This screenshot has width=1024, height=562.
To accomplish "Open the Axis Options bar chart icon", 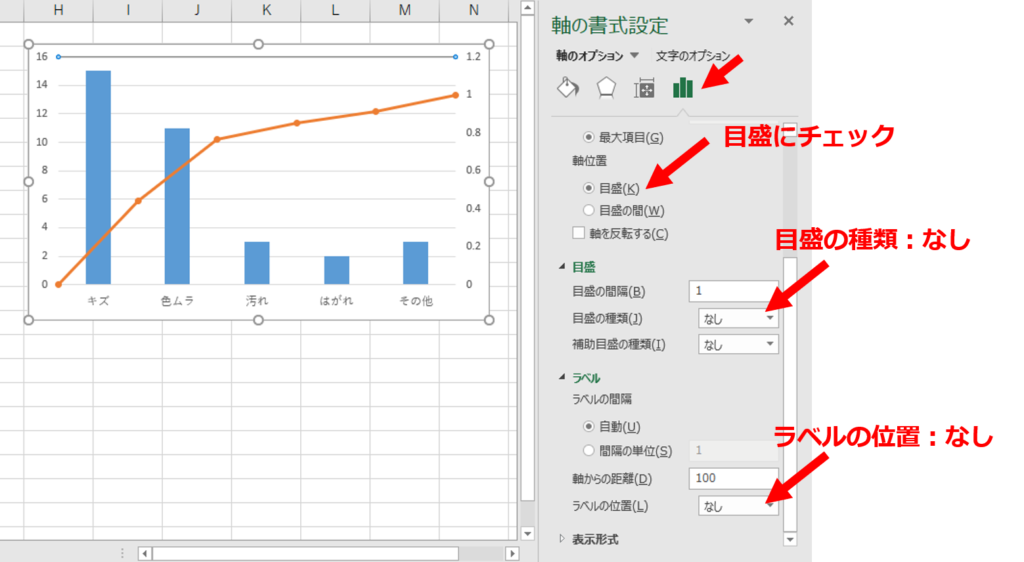I will tap(683, 88).
